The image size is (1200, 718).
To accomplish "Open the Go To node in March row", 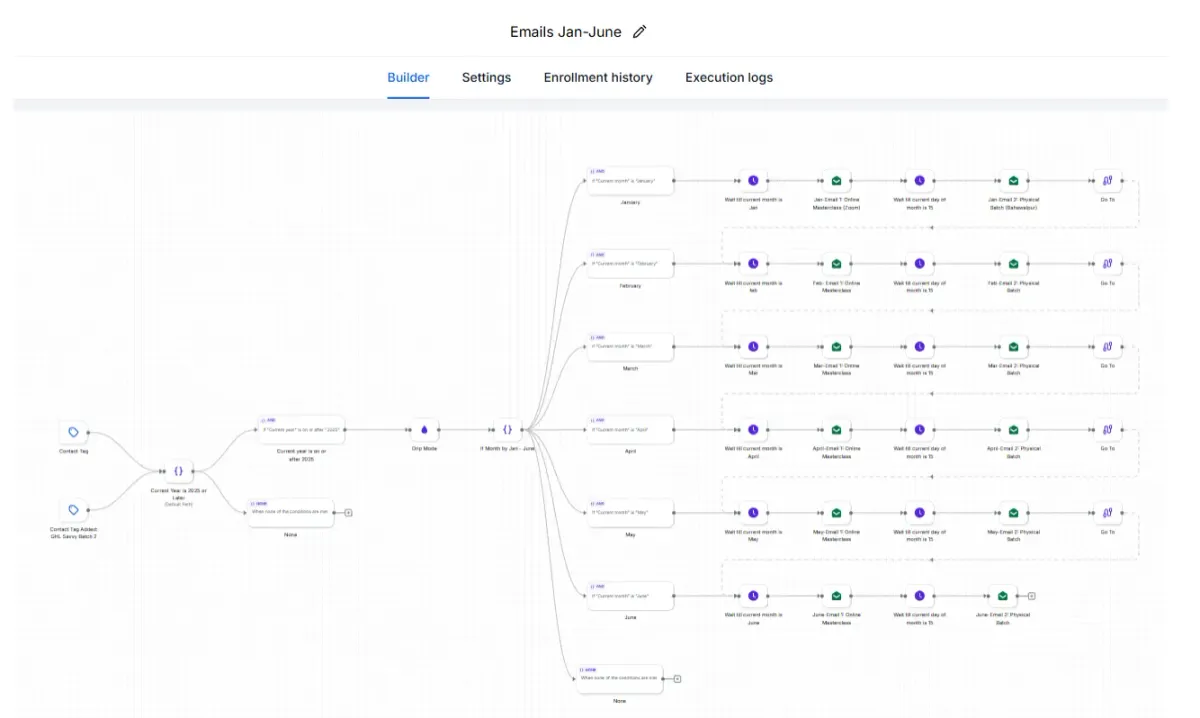I will pyautogui.click(x=1107, y=347).
